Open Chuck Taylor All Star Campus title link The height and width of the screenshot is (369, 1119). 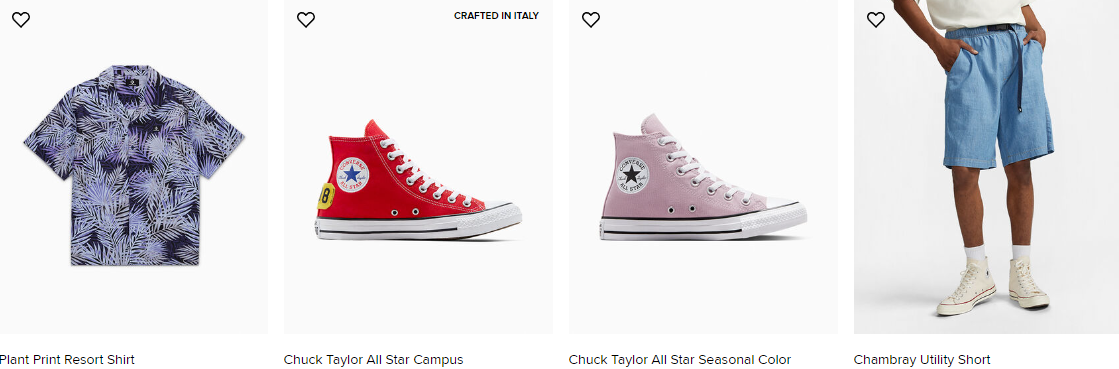click(x=373, y=360)
